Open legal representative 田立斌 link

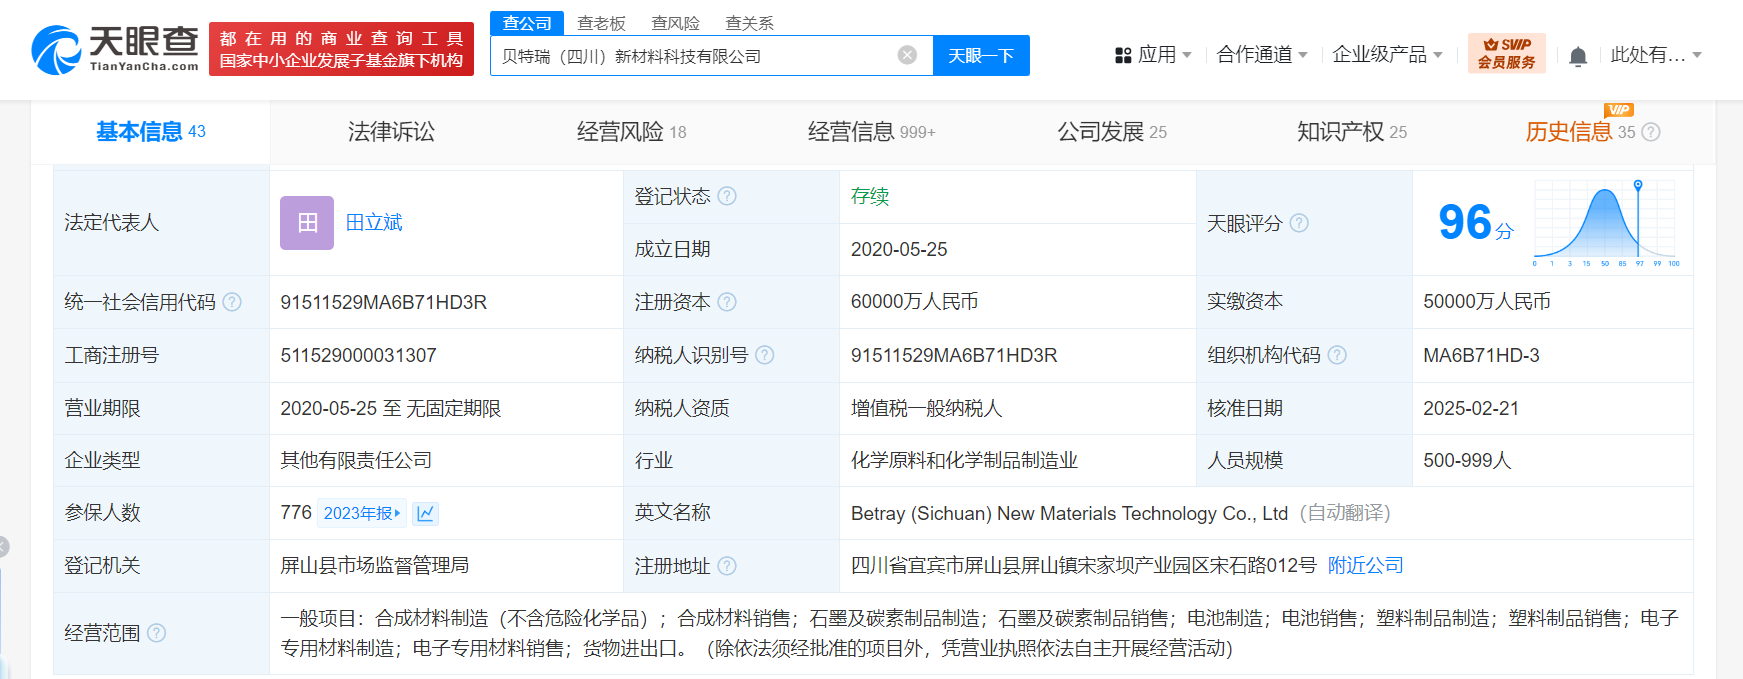pos(374,223)
